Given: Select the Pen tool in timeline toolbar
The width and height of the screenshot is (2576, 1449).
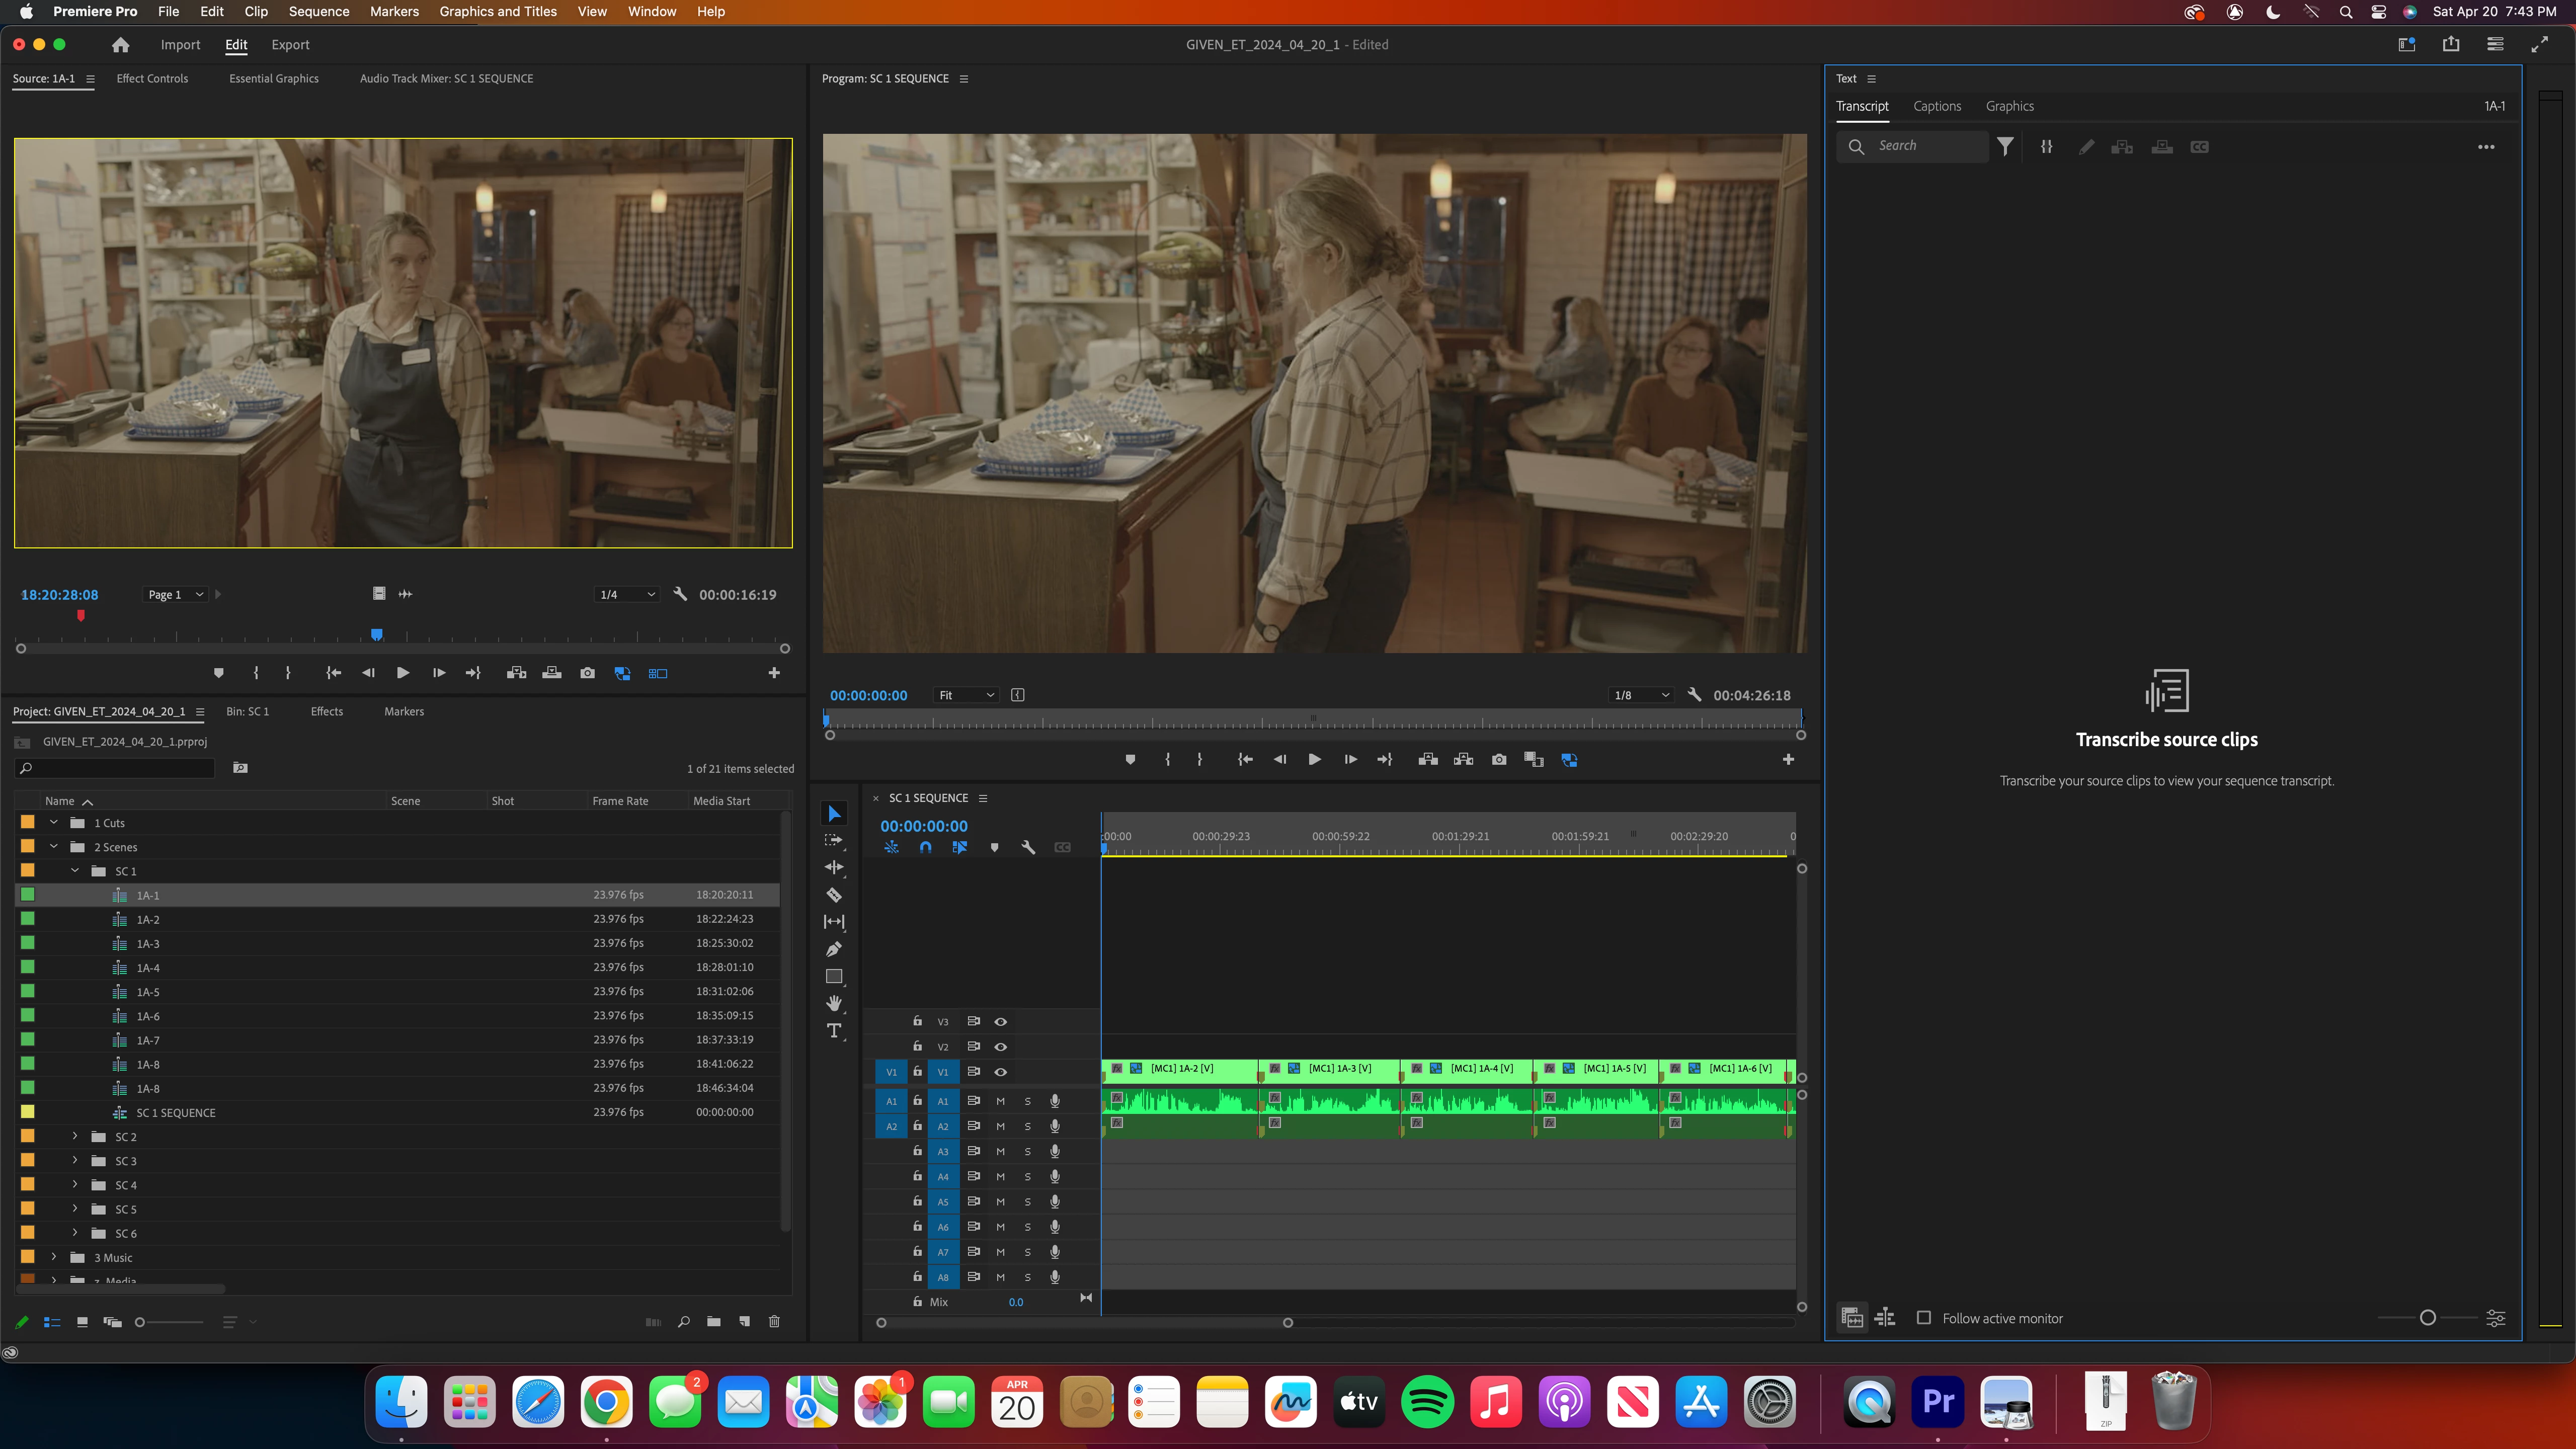Looking at the screenshot, I should (833, 949).
